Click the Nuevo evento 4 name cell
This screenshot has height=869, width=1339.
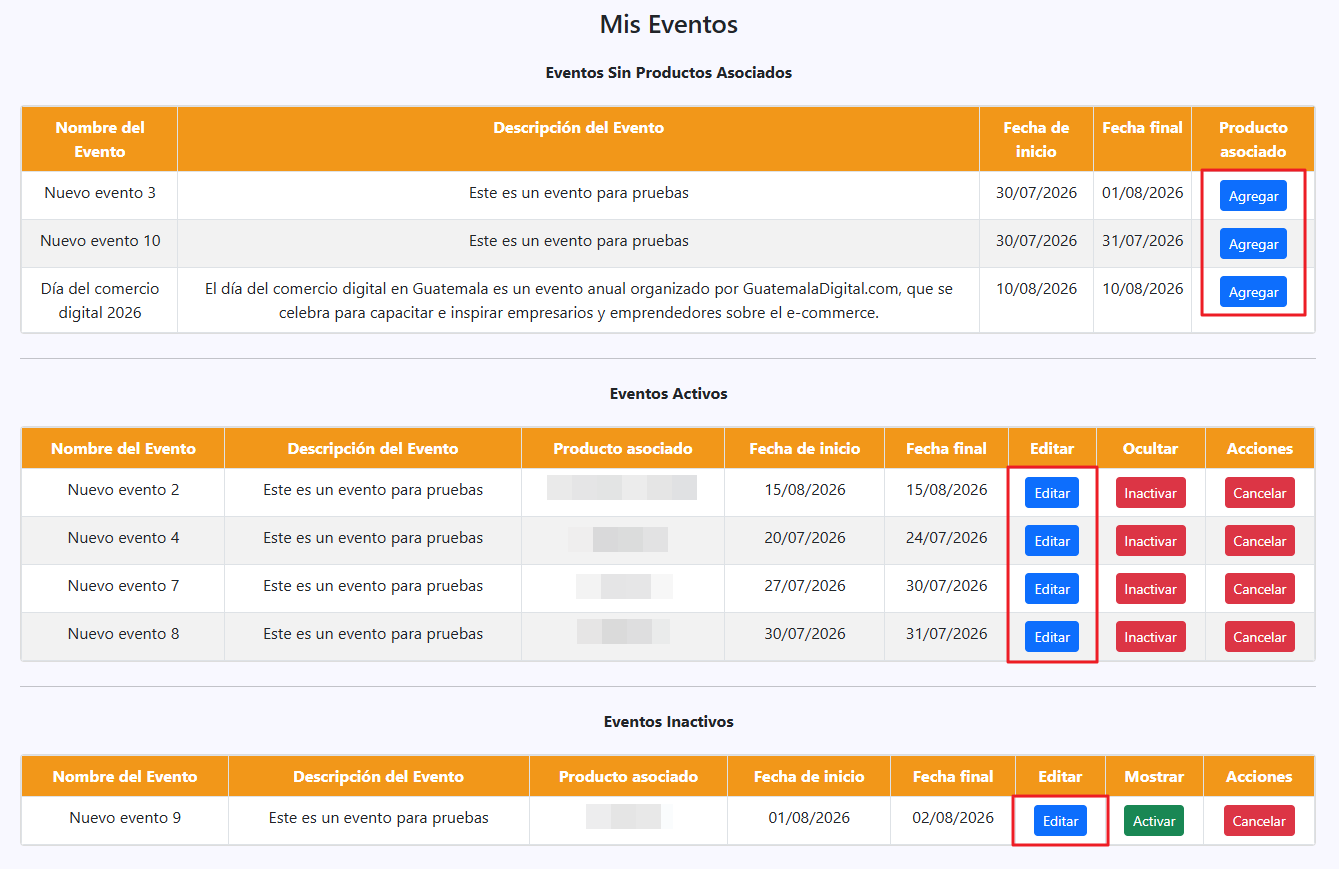coord(123,540)
